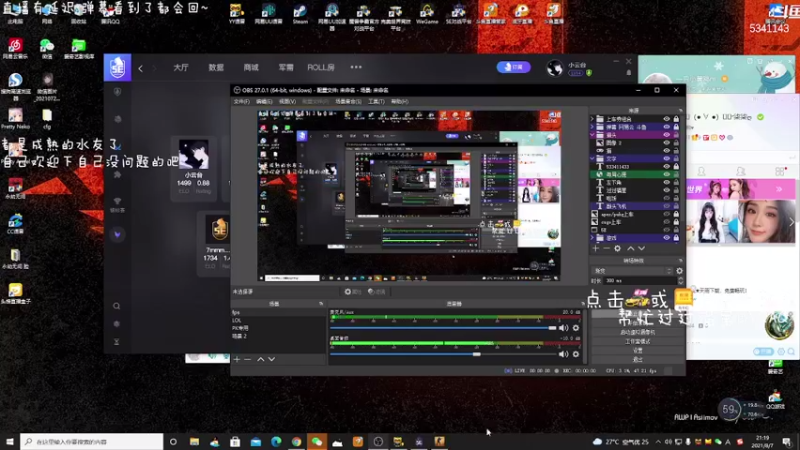Open OBS scene transition settings gear
800x450 pixels.
pyautogui.click(x=679, y=271)
